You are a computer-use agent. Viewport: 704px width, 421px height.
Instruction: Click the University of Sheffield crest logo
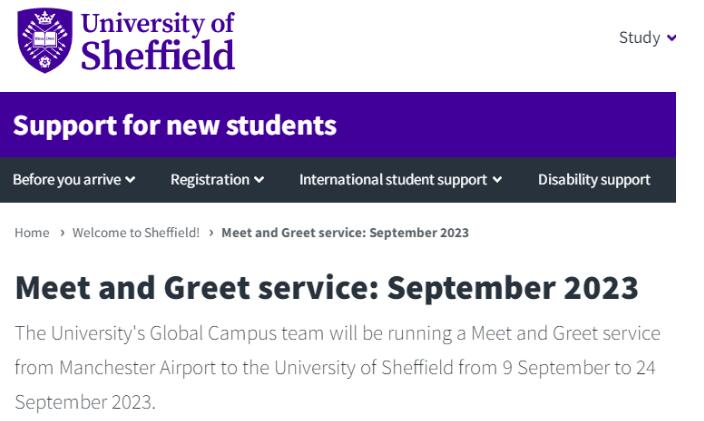coord(45,40)
